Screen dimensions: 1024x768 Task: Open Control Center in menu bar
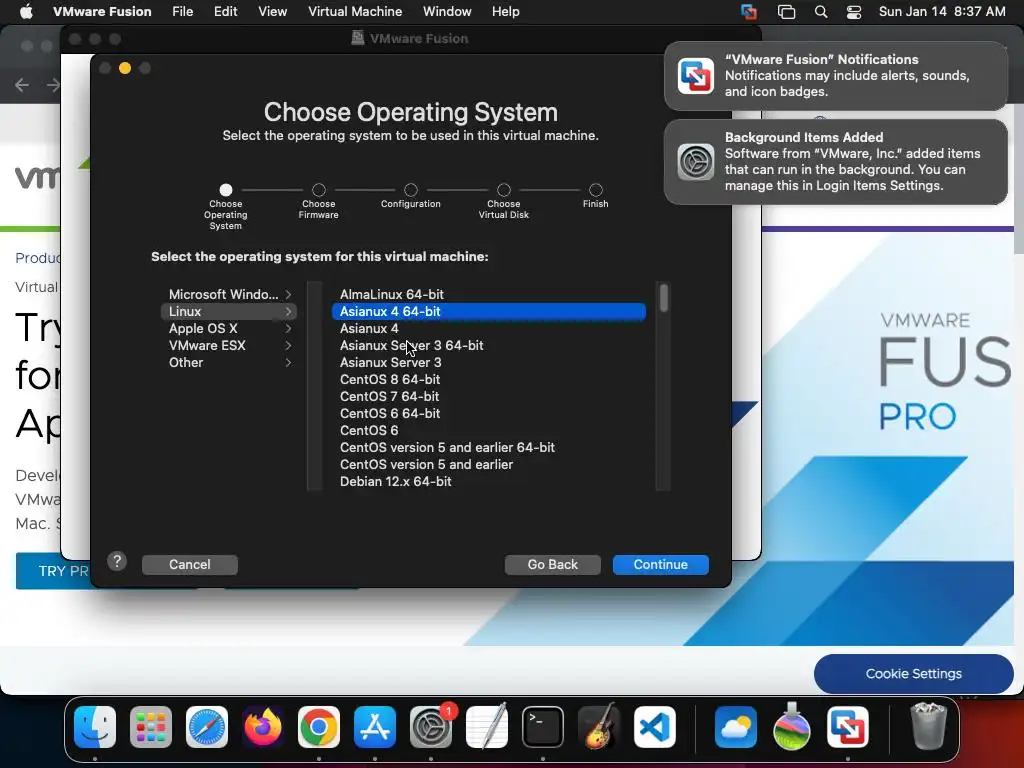[x=854, y=12]
